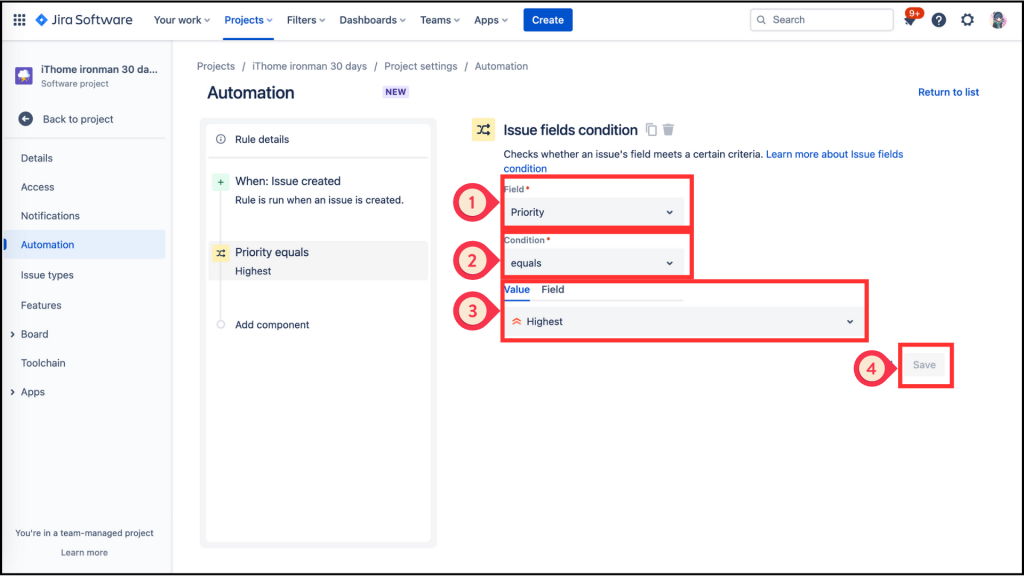Open Toolchain in the sidebar

pyautogui.click(x=43, y=363)
